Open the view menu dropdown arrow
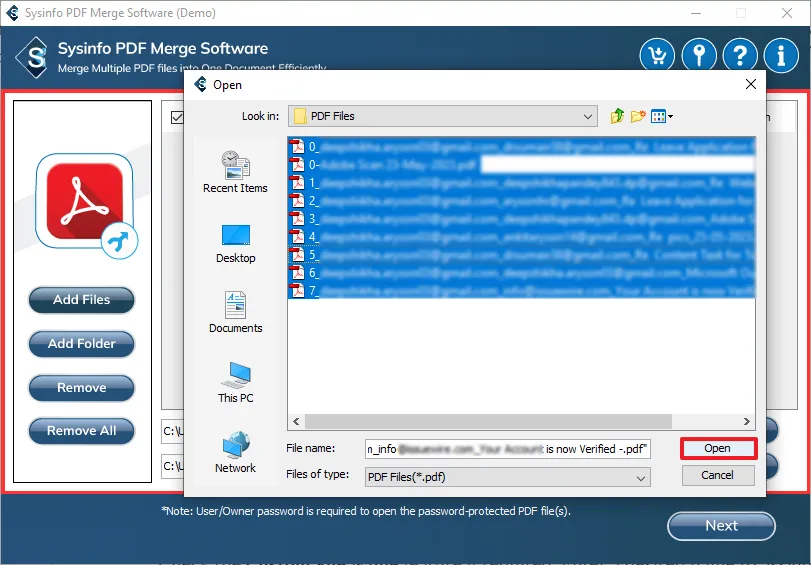The width and height of the screenshot is (811, 565). point(670,117)
